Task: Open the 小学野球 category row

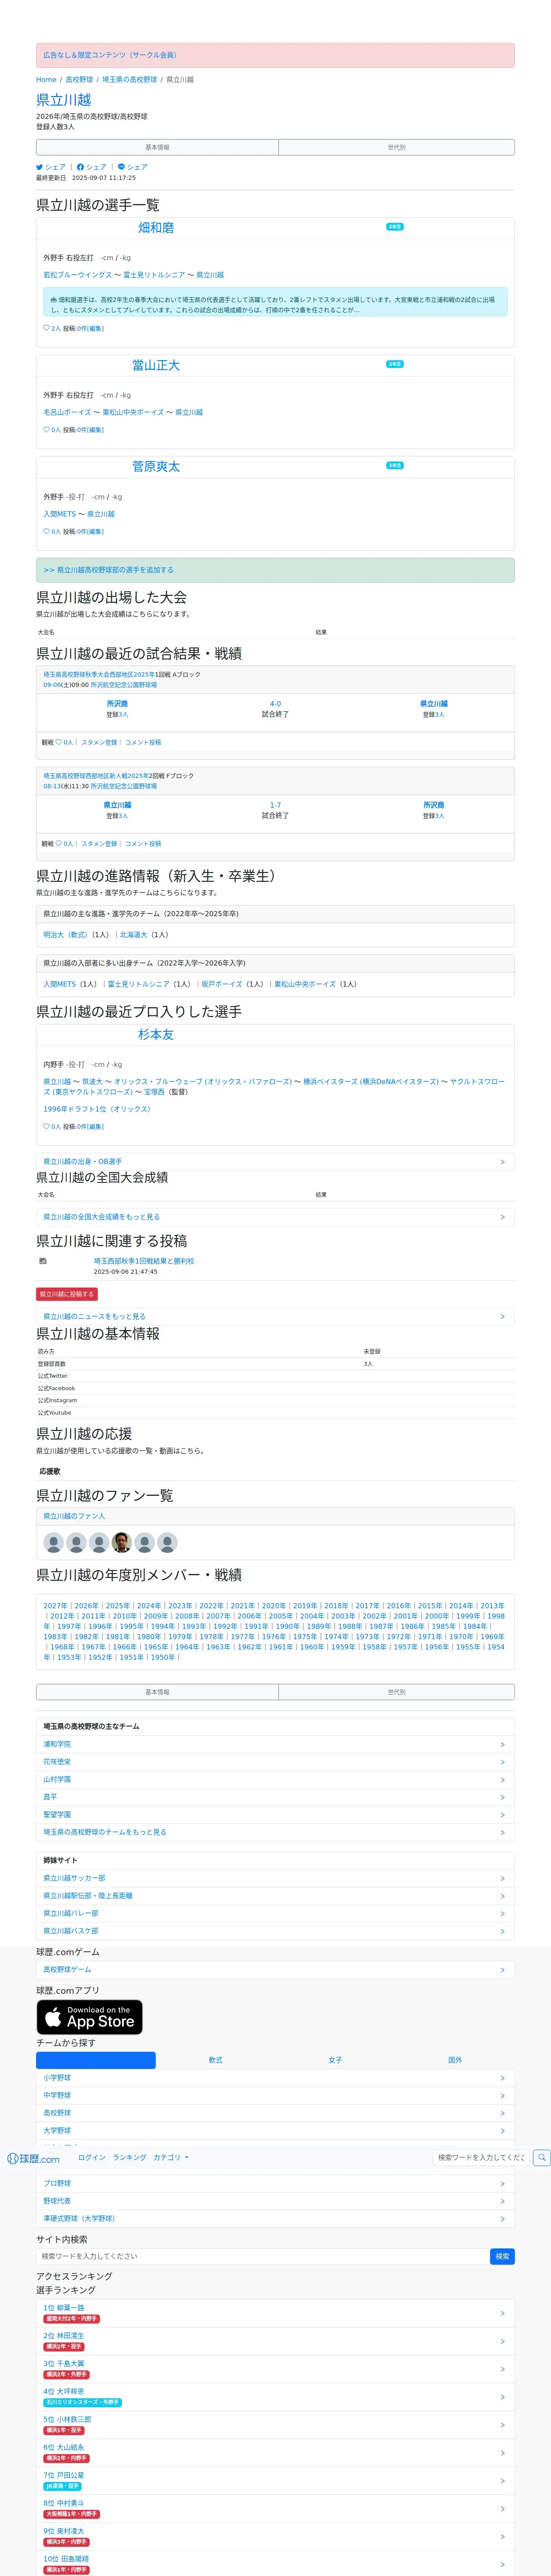Action: coord(275,2078)
